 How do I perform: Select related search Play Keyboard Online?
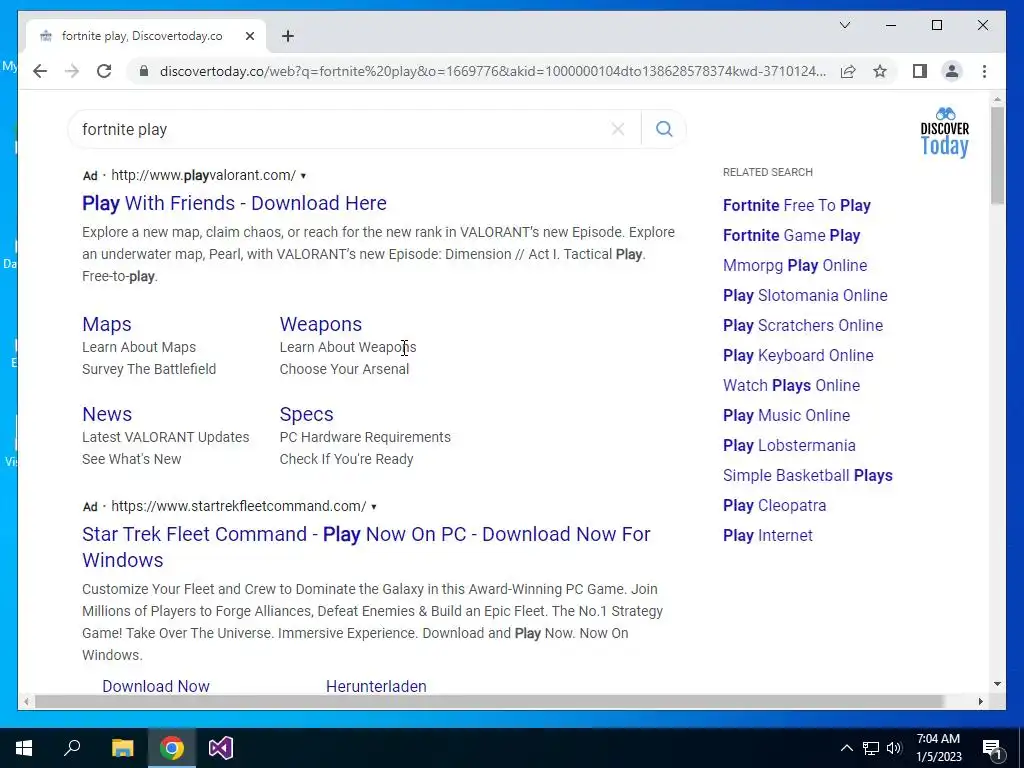(x=798, y=355)
